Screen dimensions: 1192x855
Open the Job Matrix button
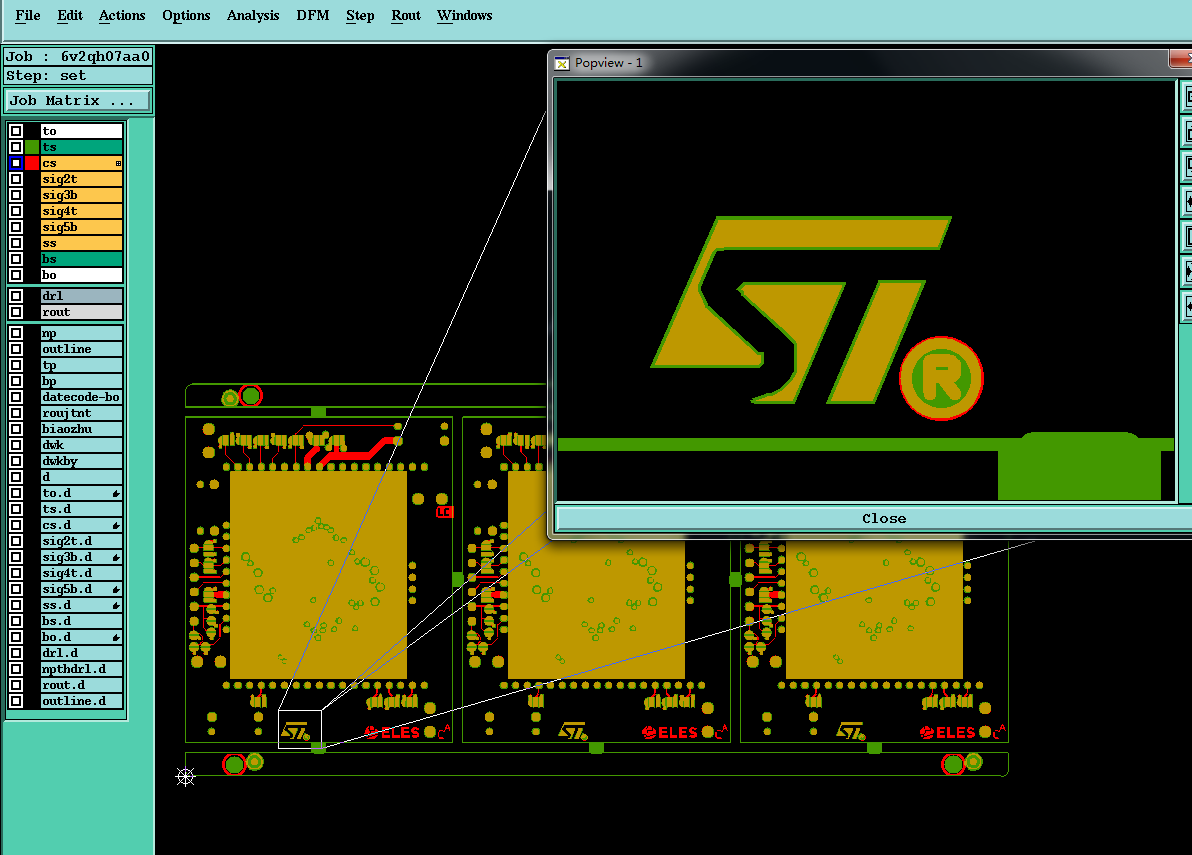(x=78, y=100)
